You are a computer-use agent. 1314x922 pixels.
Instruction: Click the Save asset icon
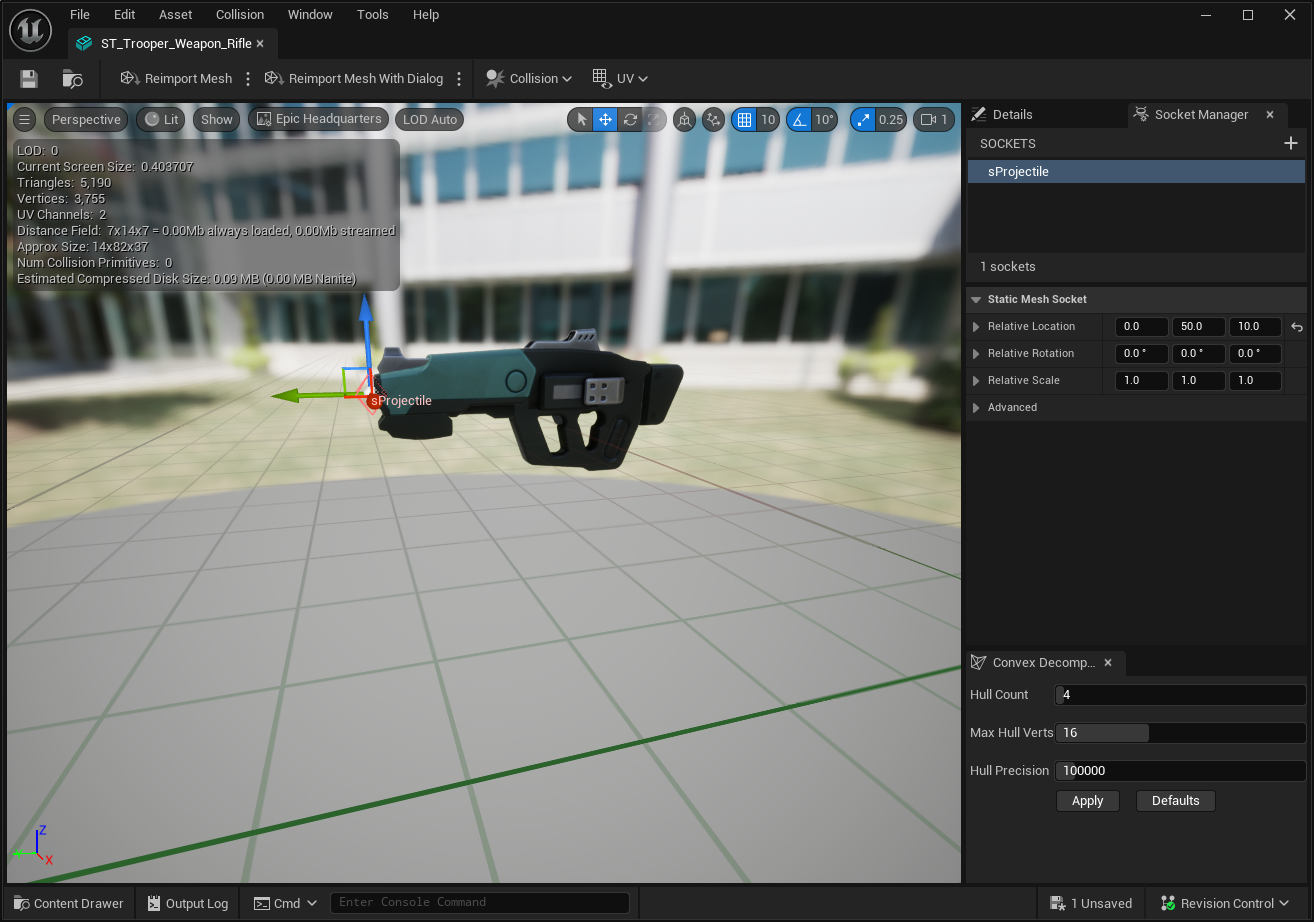29,79
